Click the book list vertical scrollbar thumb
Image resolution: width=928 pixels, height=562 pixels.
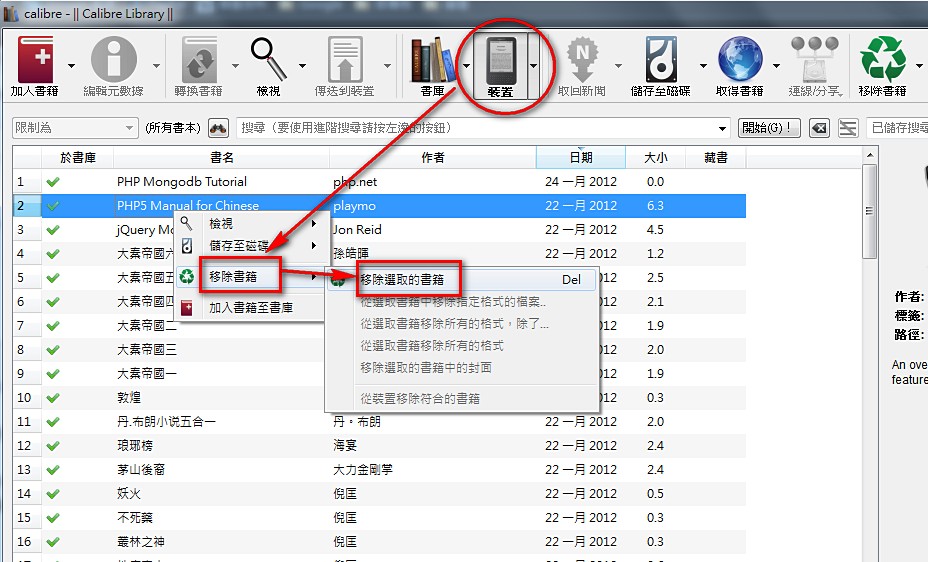pyautogui.click(x=869, y=211)
